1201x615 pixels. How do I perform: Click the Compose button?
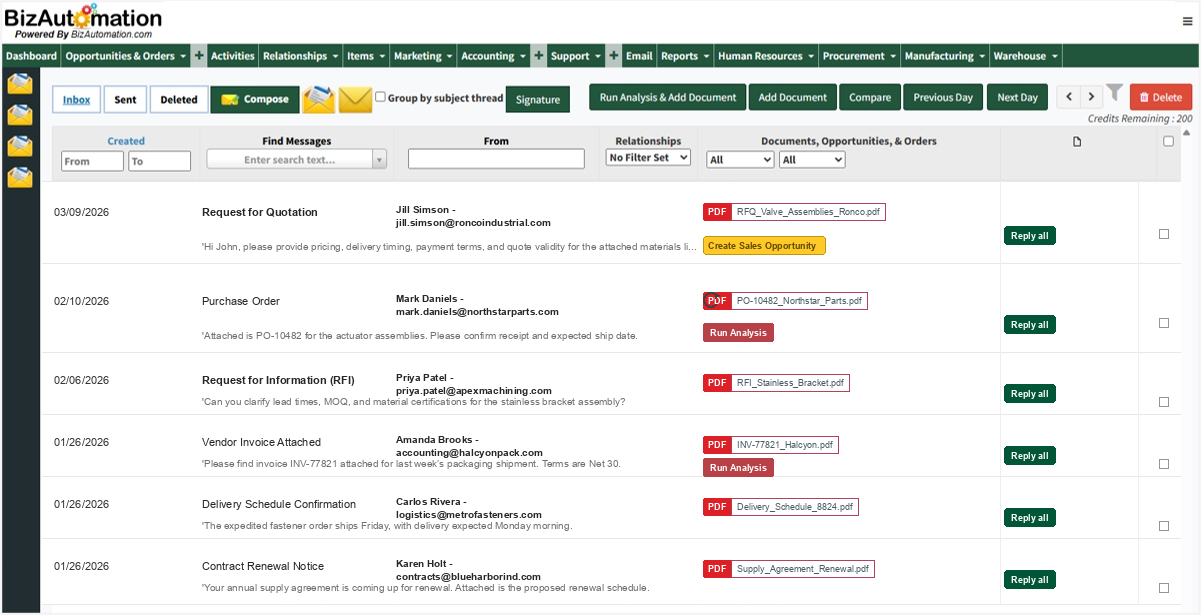[255, 99]
